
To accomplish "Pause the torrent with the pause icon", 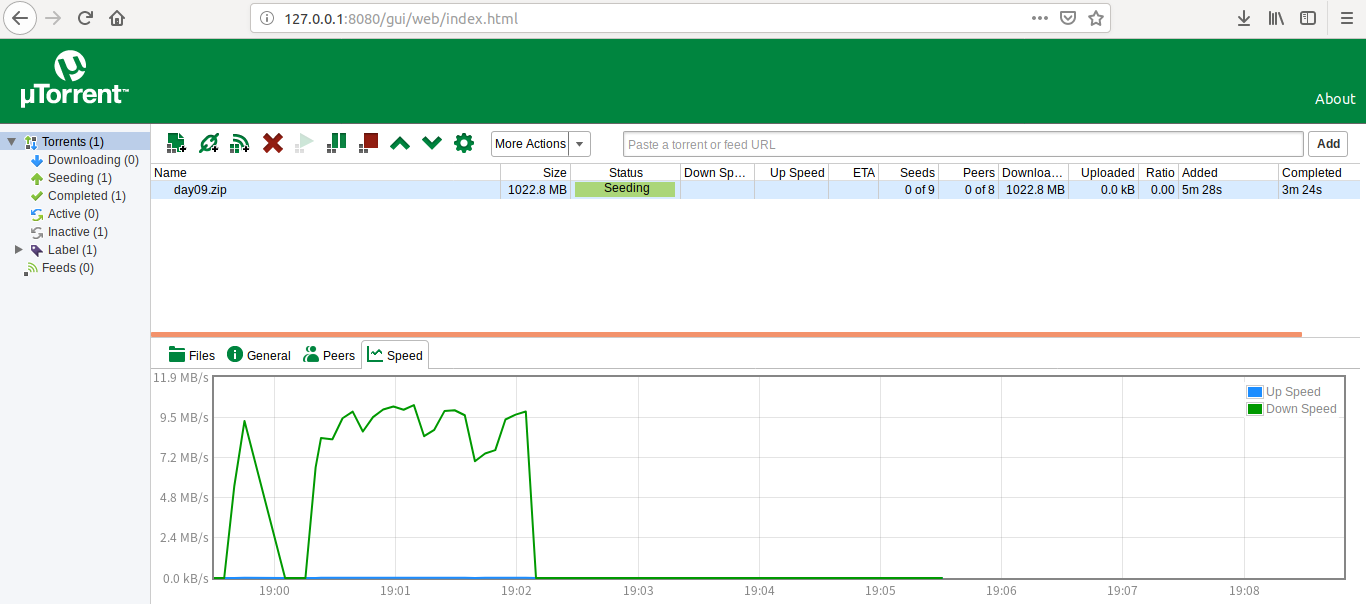I will [337, 143].
